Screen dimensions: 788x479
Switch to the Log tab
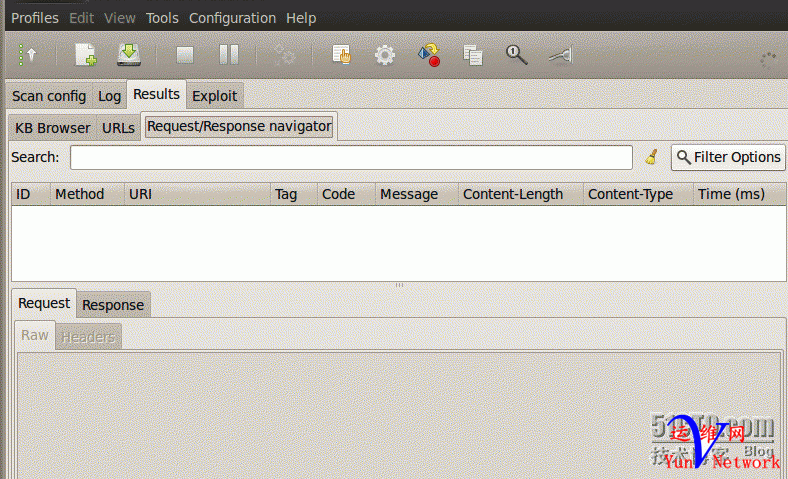click(x=110, y=95)
